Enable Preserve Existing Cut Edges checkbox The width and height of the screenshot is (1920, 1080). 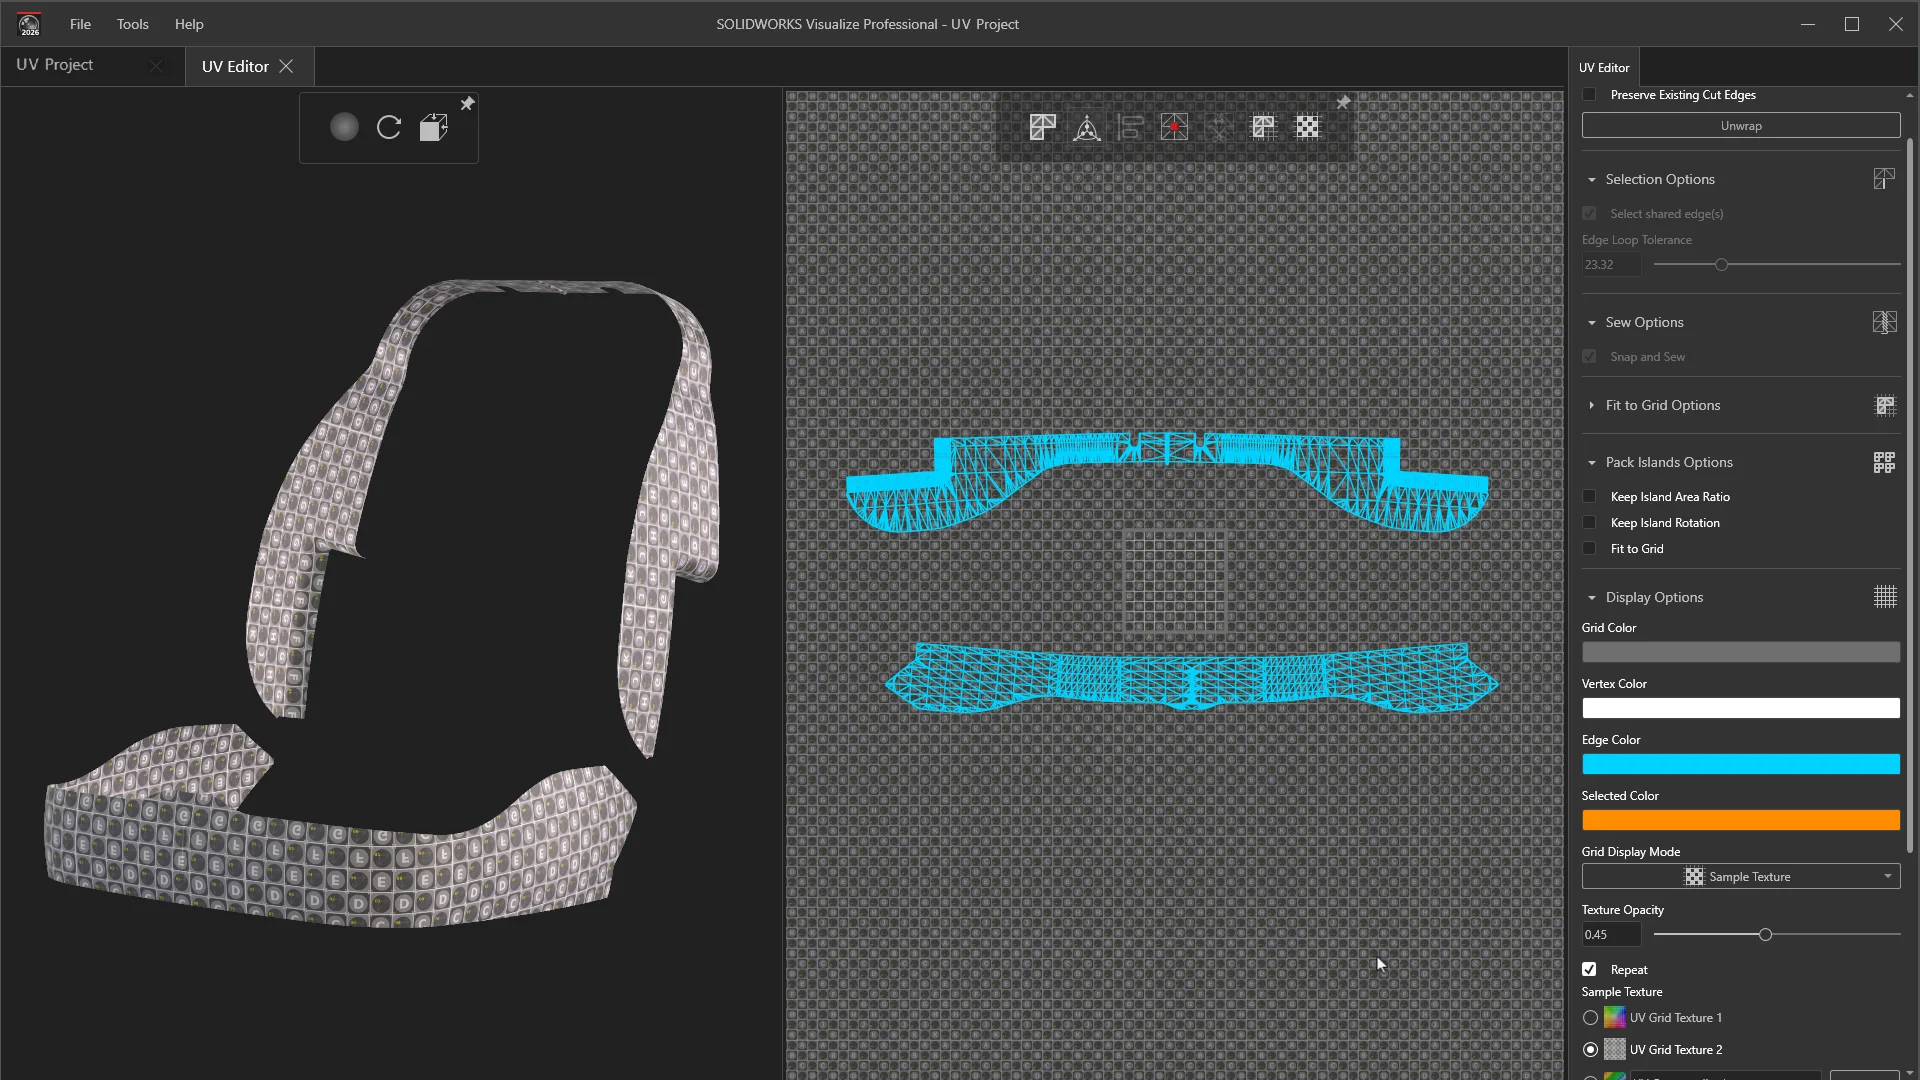pos(1589,95)
